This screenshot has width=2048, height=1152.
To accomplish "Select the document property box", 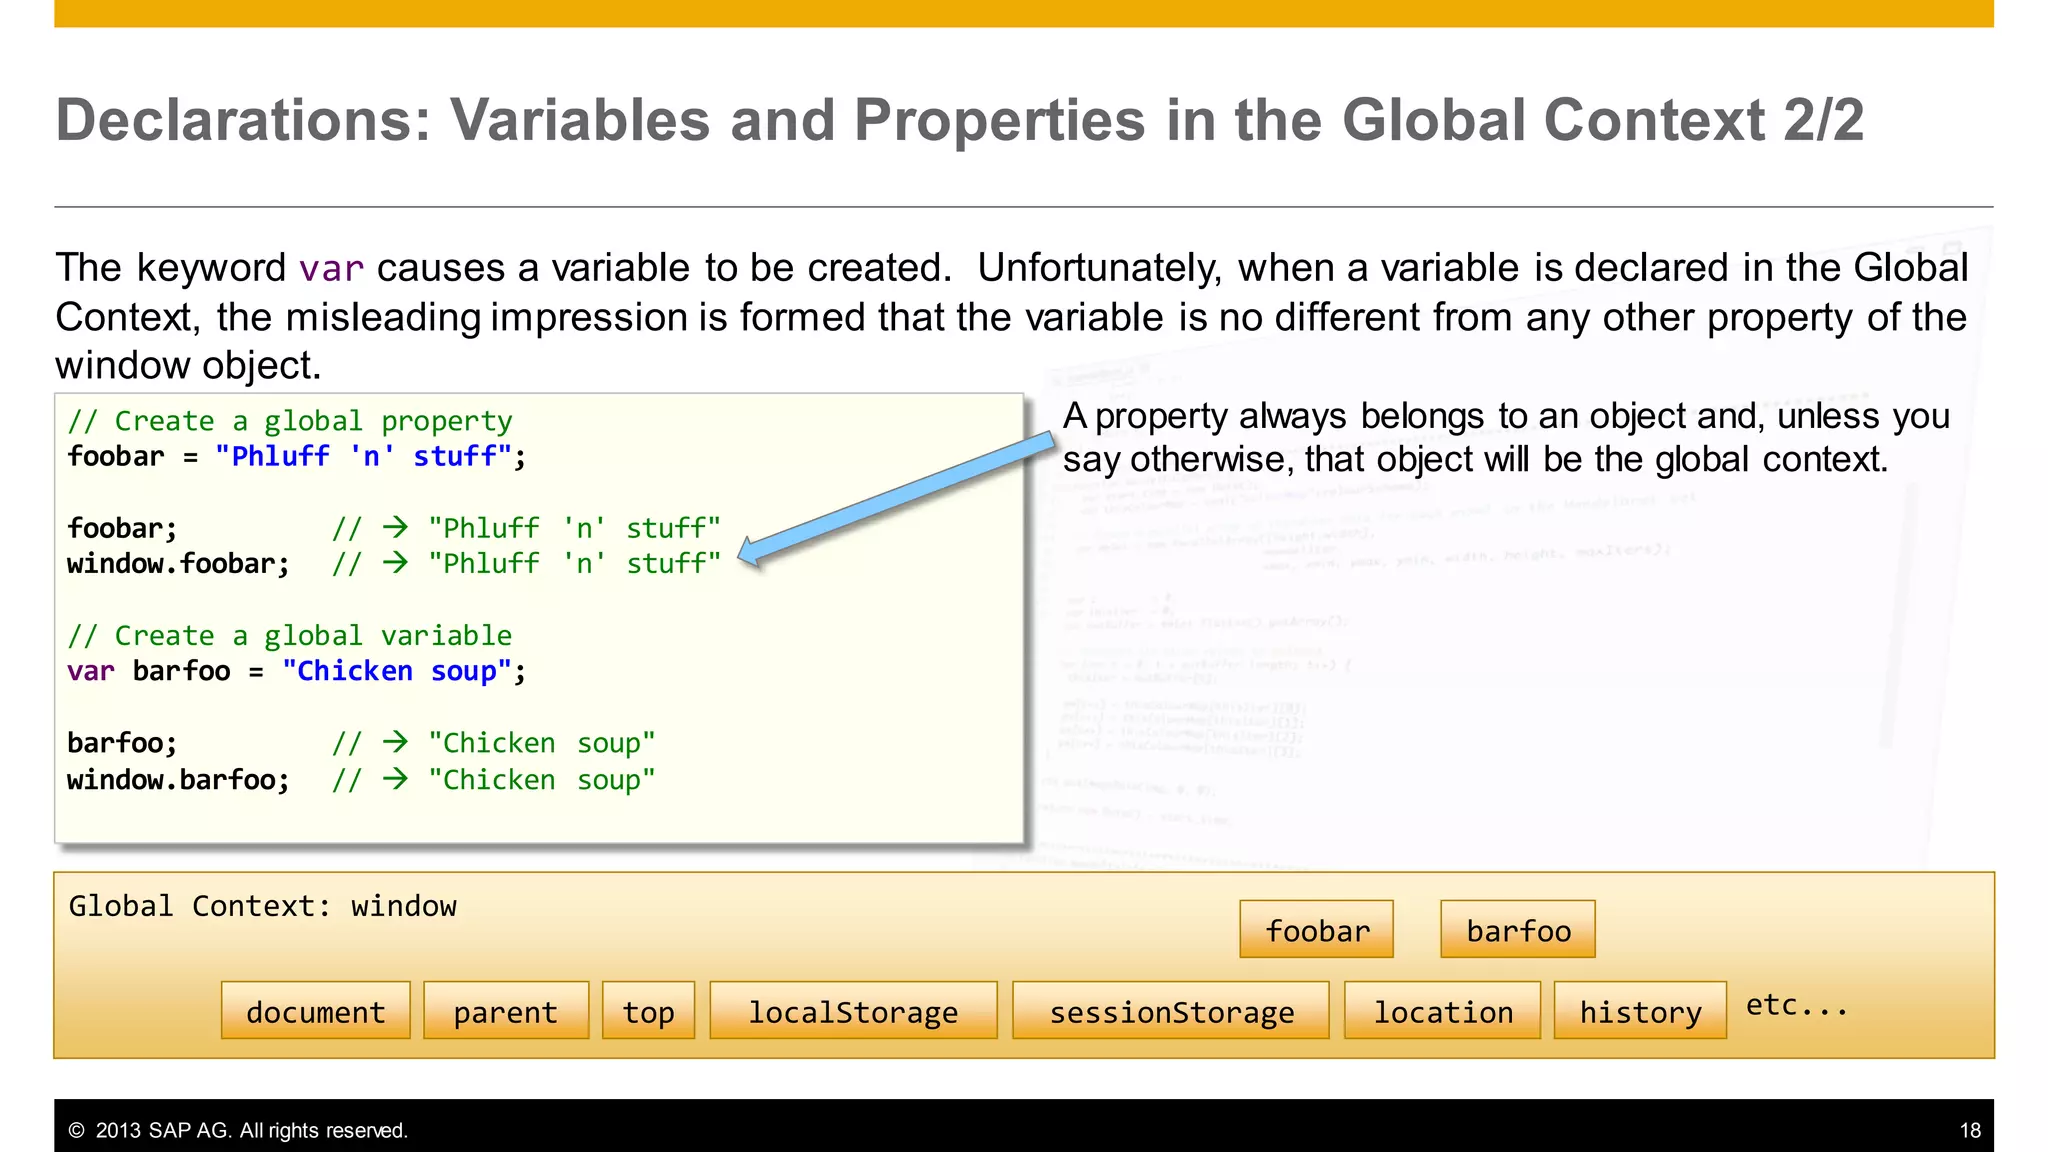I will tap(316, 1010).
